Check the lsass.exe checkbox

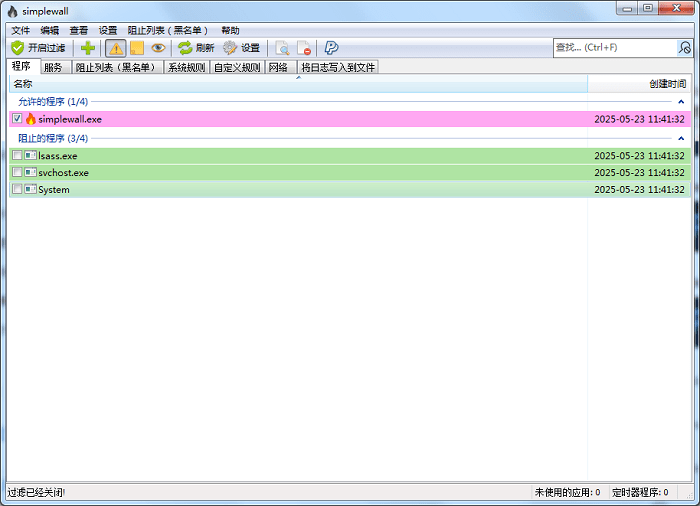[x=17, y=156]
